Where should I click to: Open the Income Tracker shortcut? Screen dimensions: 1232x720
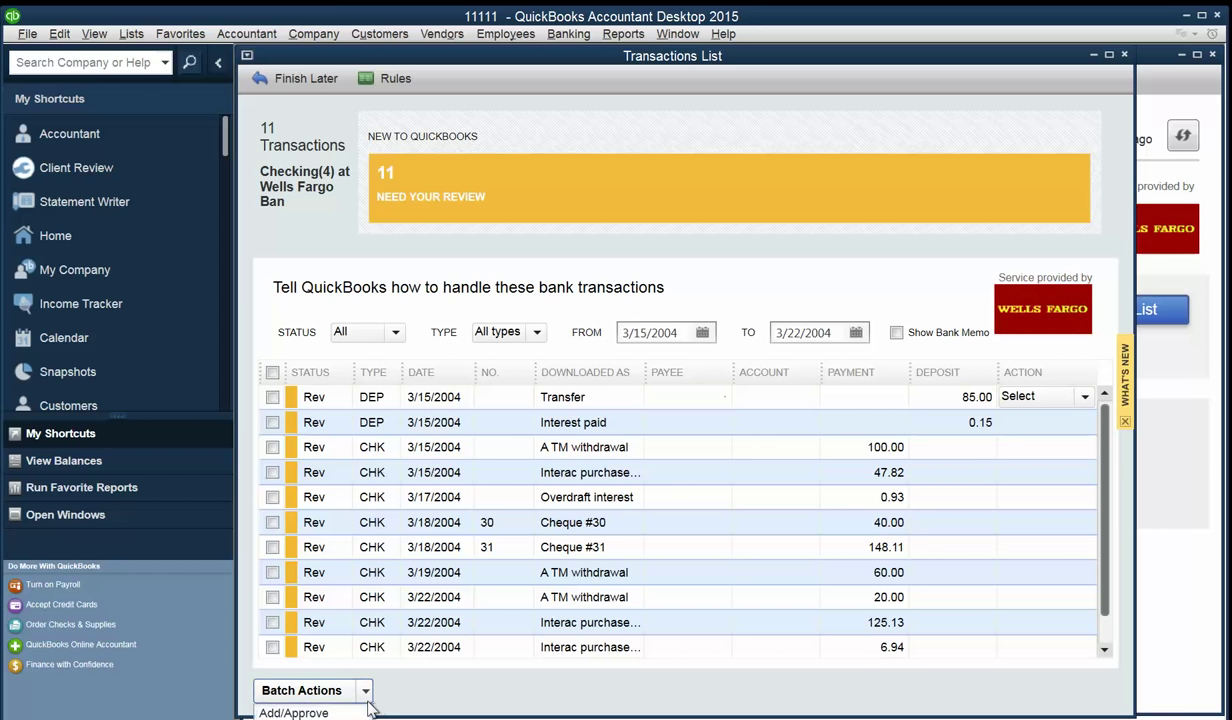pos(80,304)
